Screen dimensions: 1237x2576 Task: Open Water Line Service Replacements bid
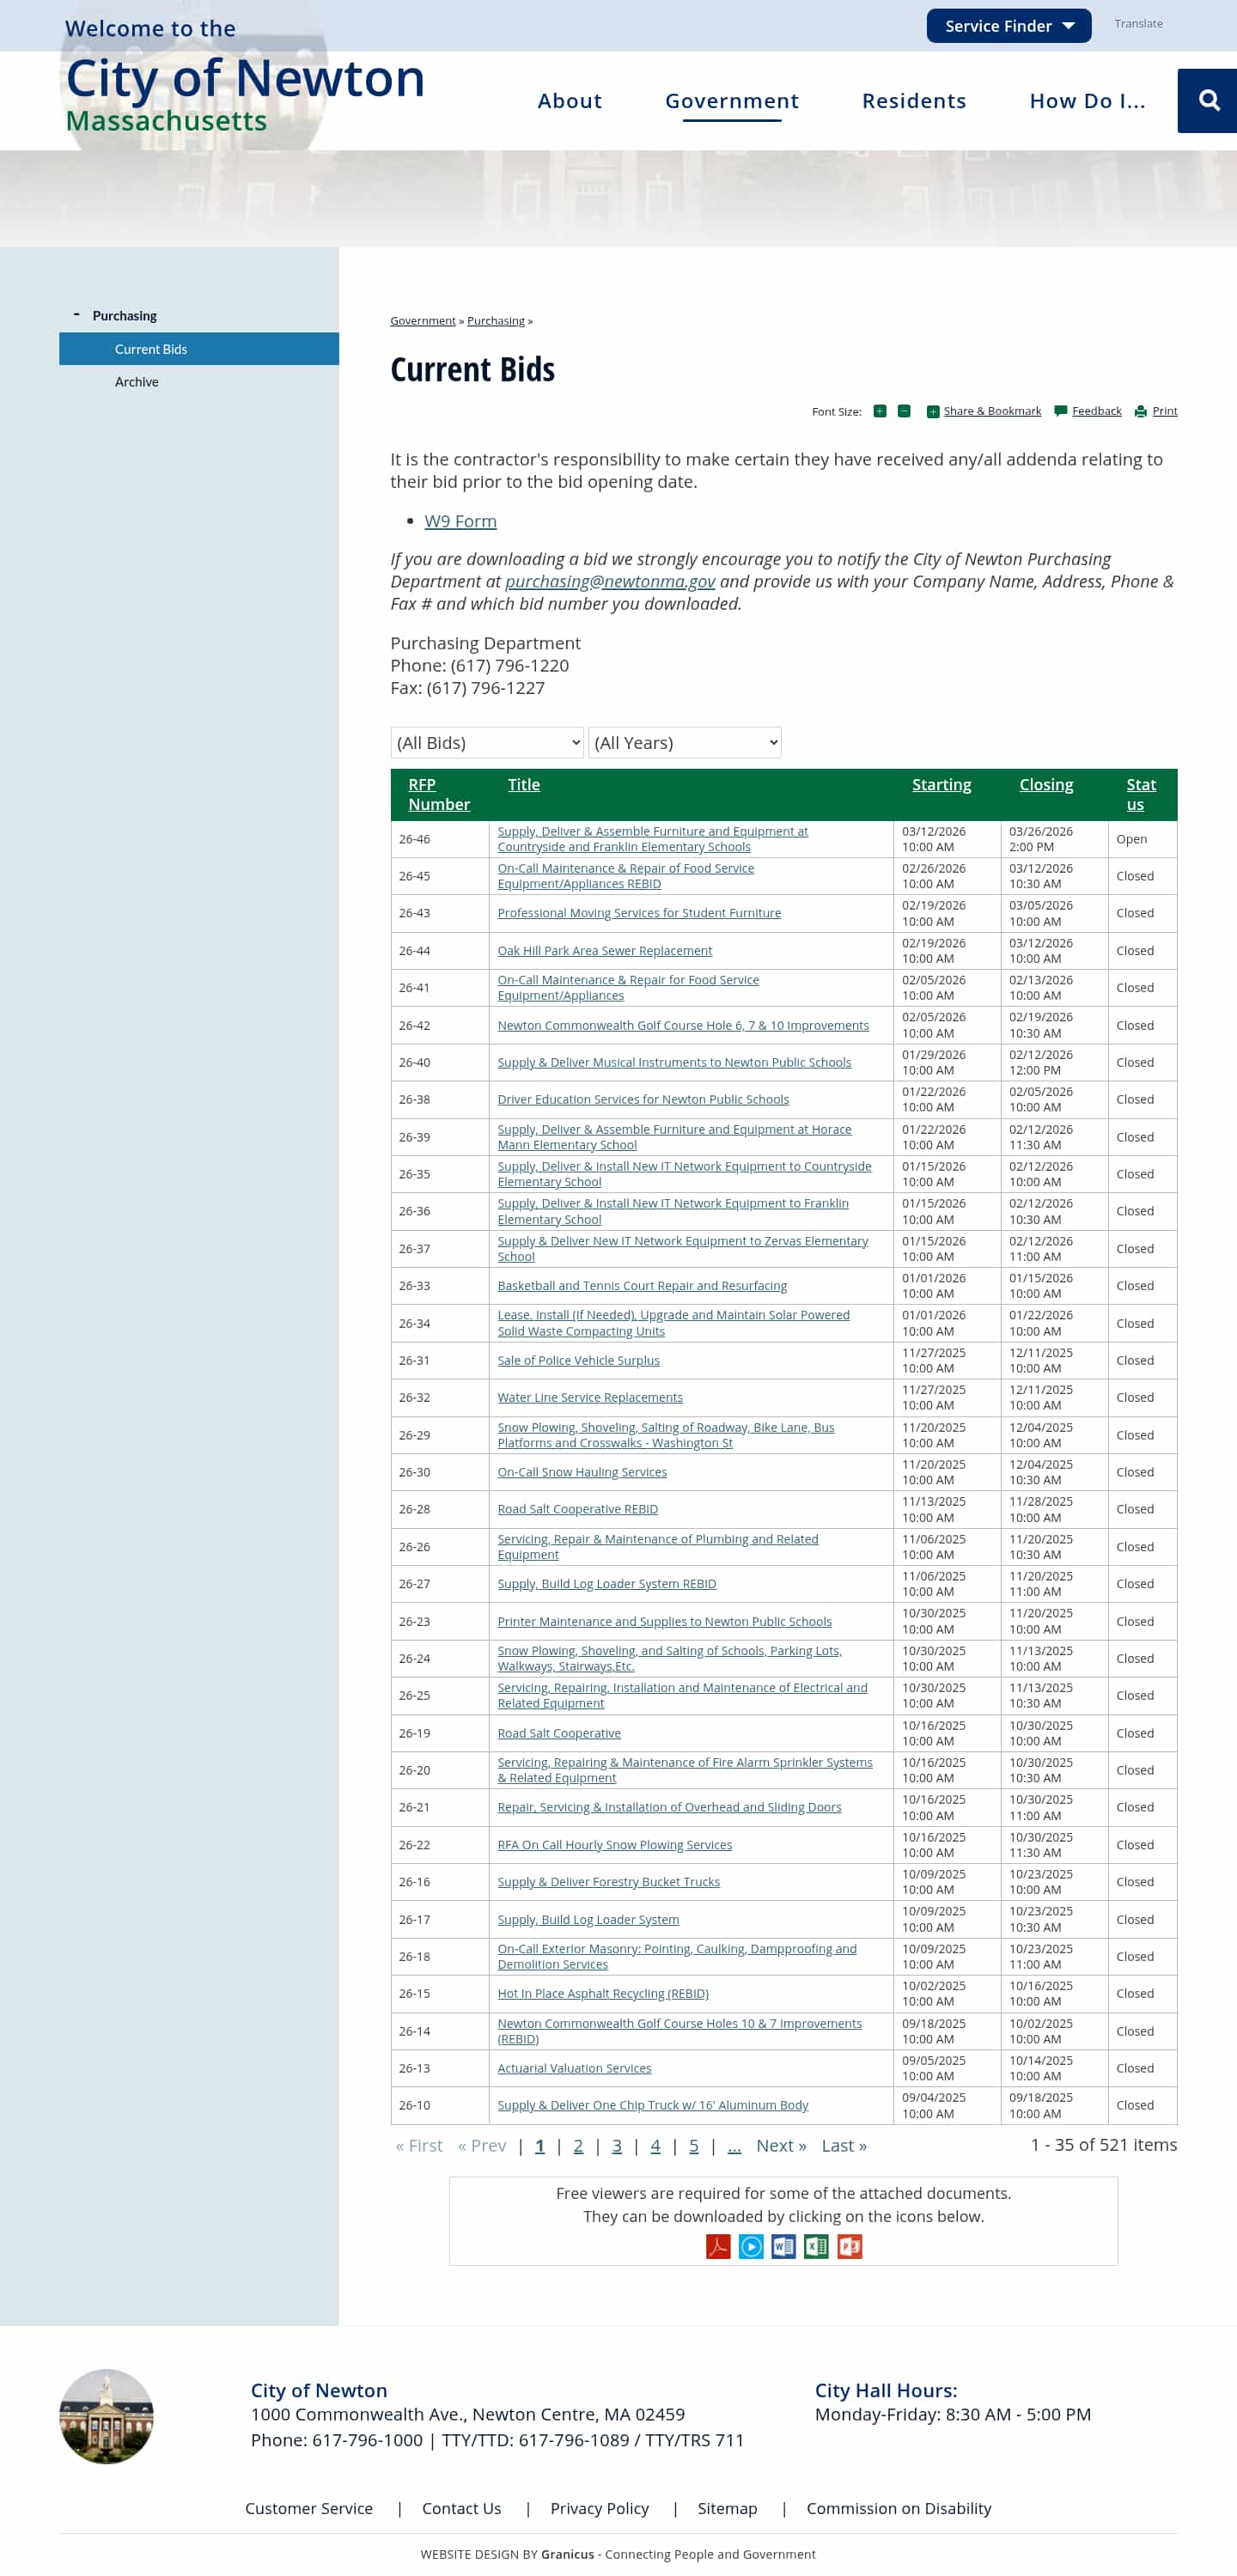click(x=590, y=1397)
